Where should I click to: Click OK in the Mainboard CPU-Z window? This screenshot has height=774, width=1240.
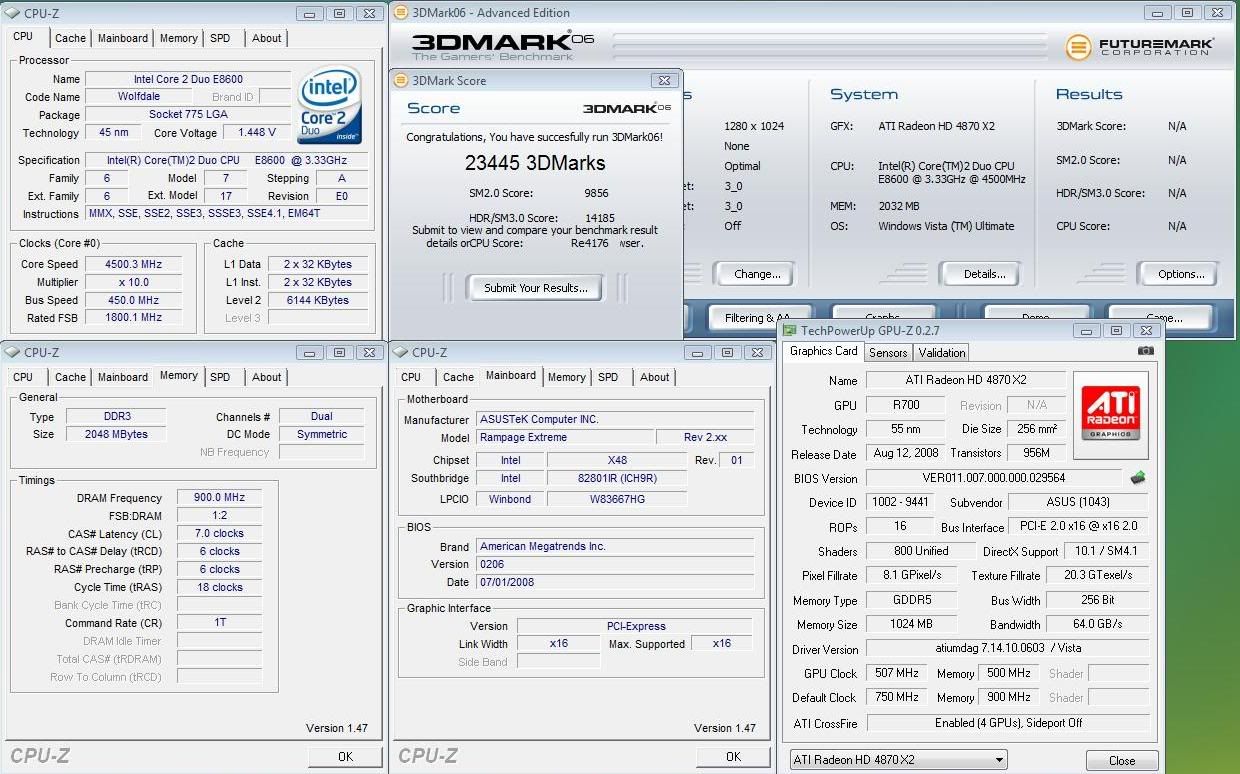(x=733, y=757)
